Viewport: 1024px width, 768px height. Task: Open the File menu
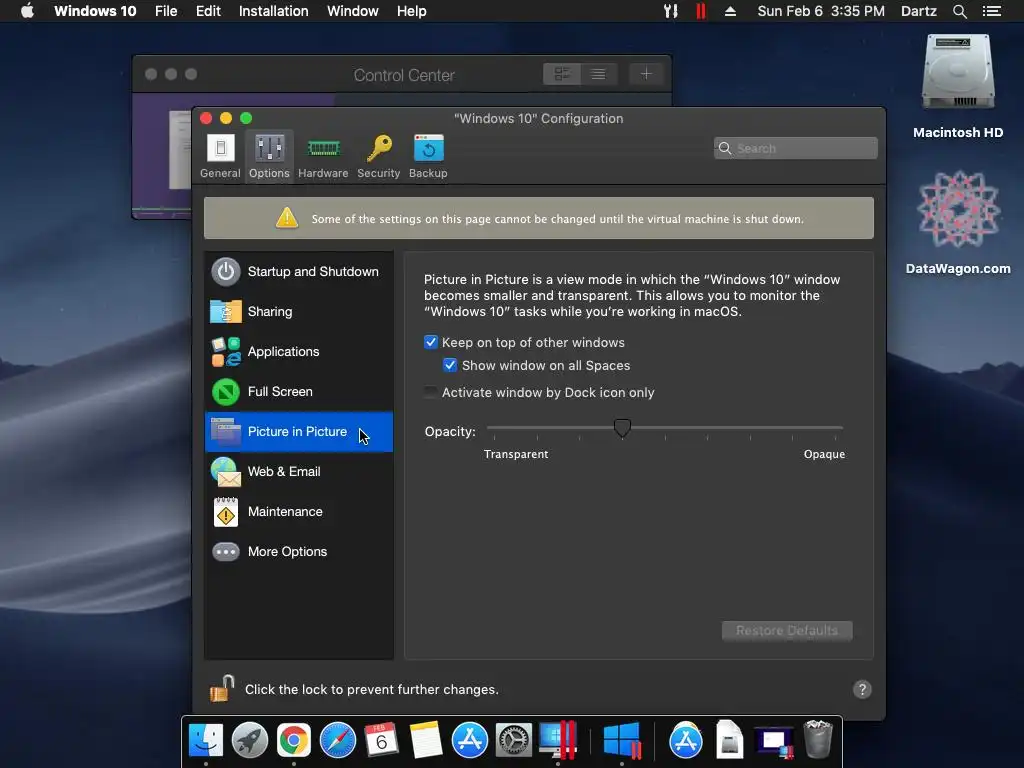pos(166,11)
